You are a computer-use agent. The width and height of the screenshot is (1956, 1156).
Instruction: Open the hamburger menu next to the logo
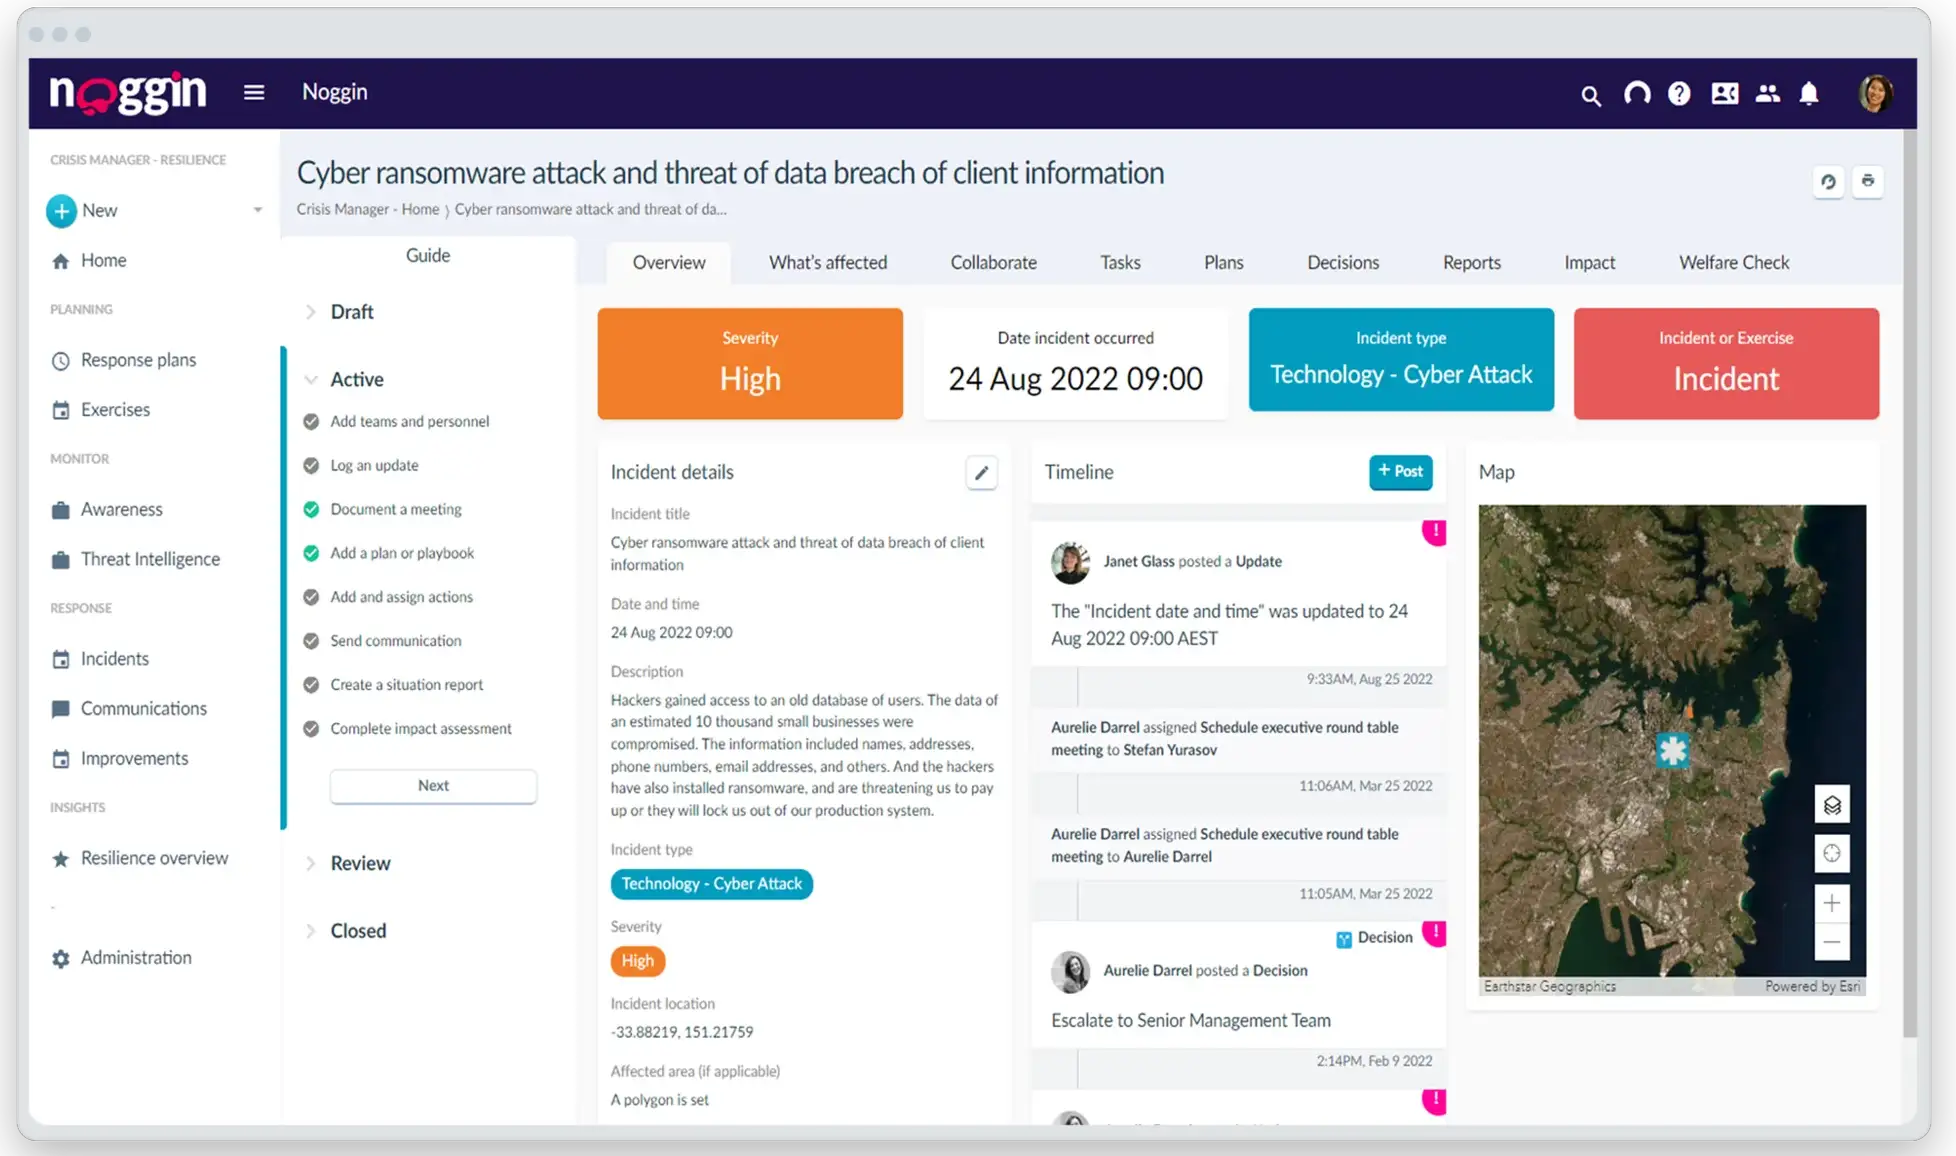pyautogui.click(x=254, y=92)
